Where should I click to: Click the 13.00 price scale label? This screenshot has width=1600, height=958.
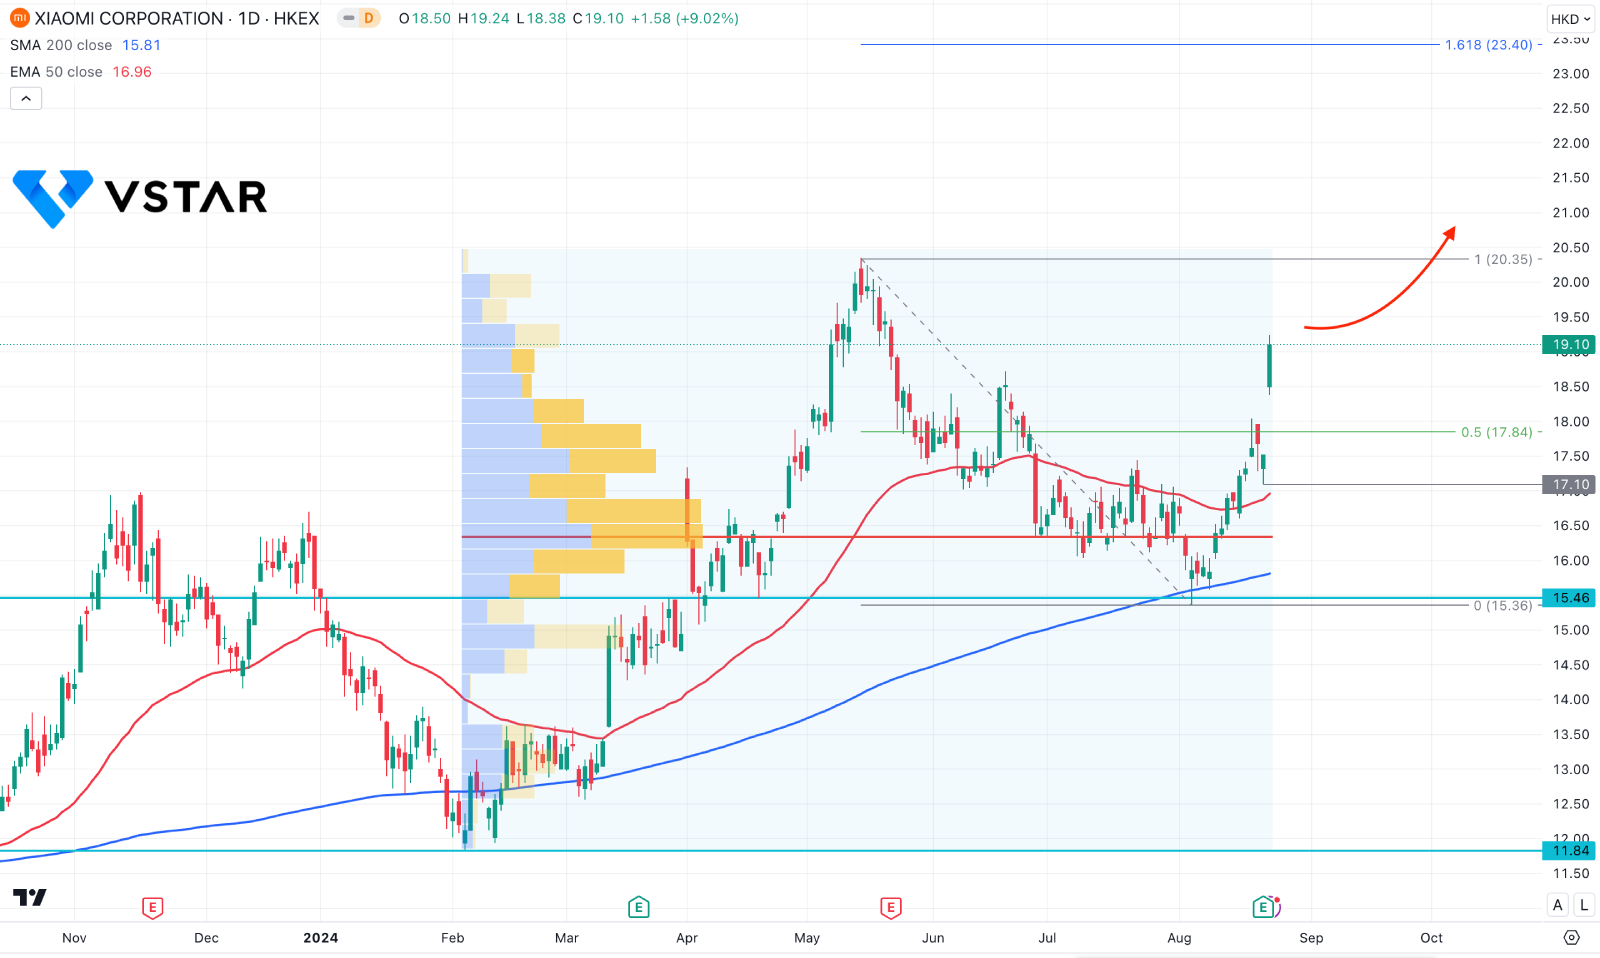click(1570, 769)
